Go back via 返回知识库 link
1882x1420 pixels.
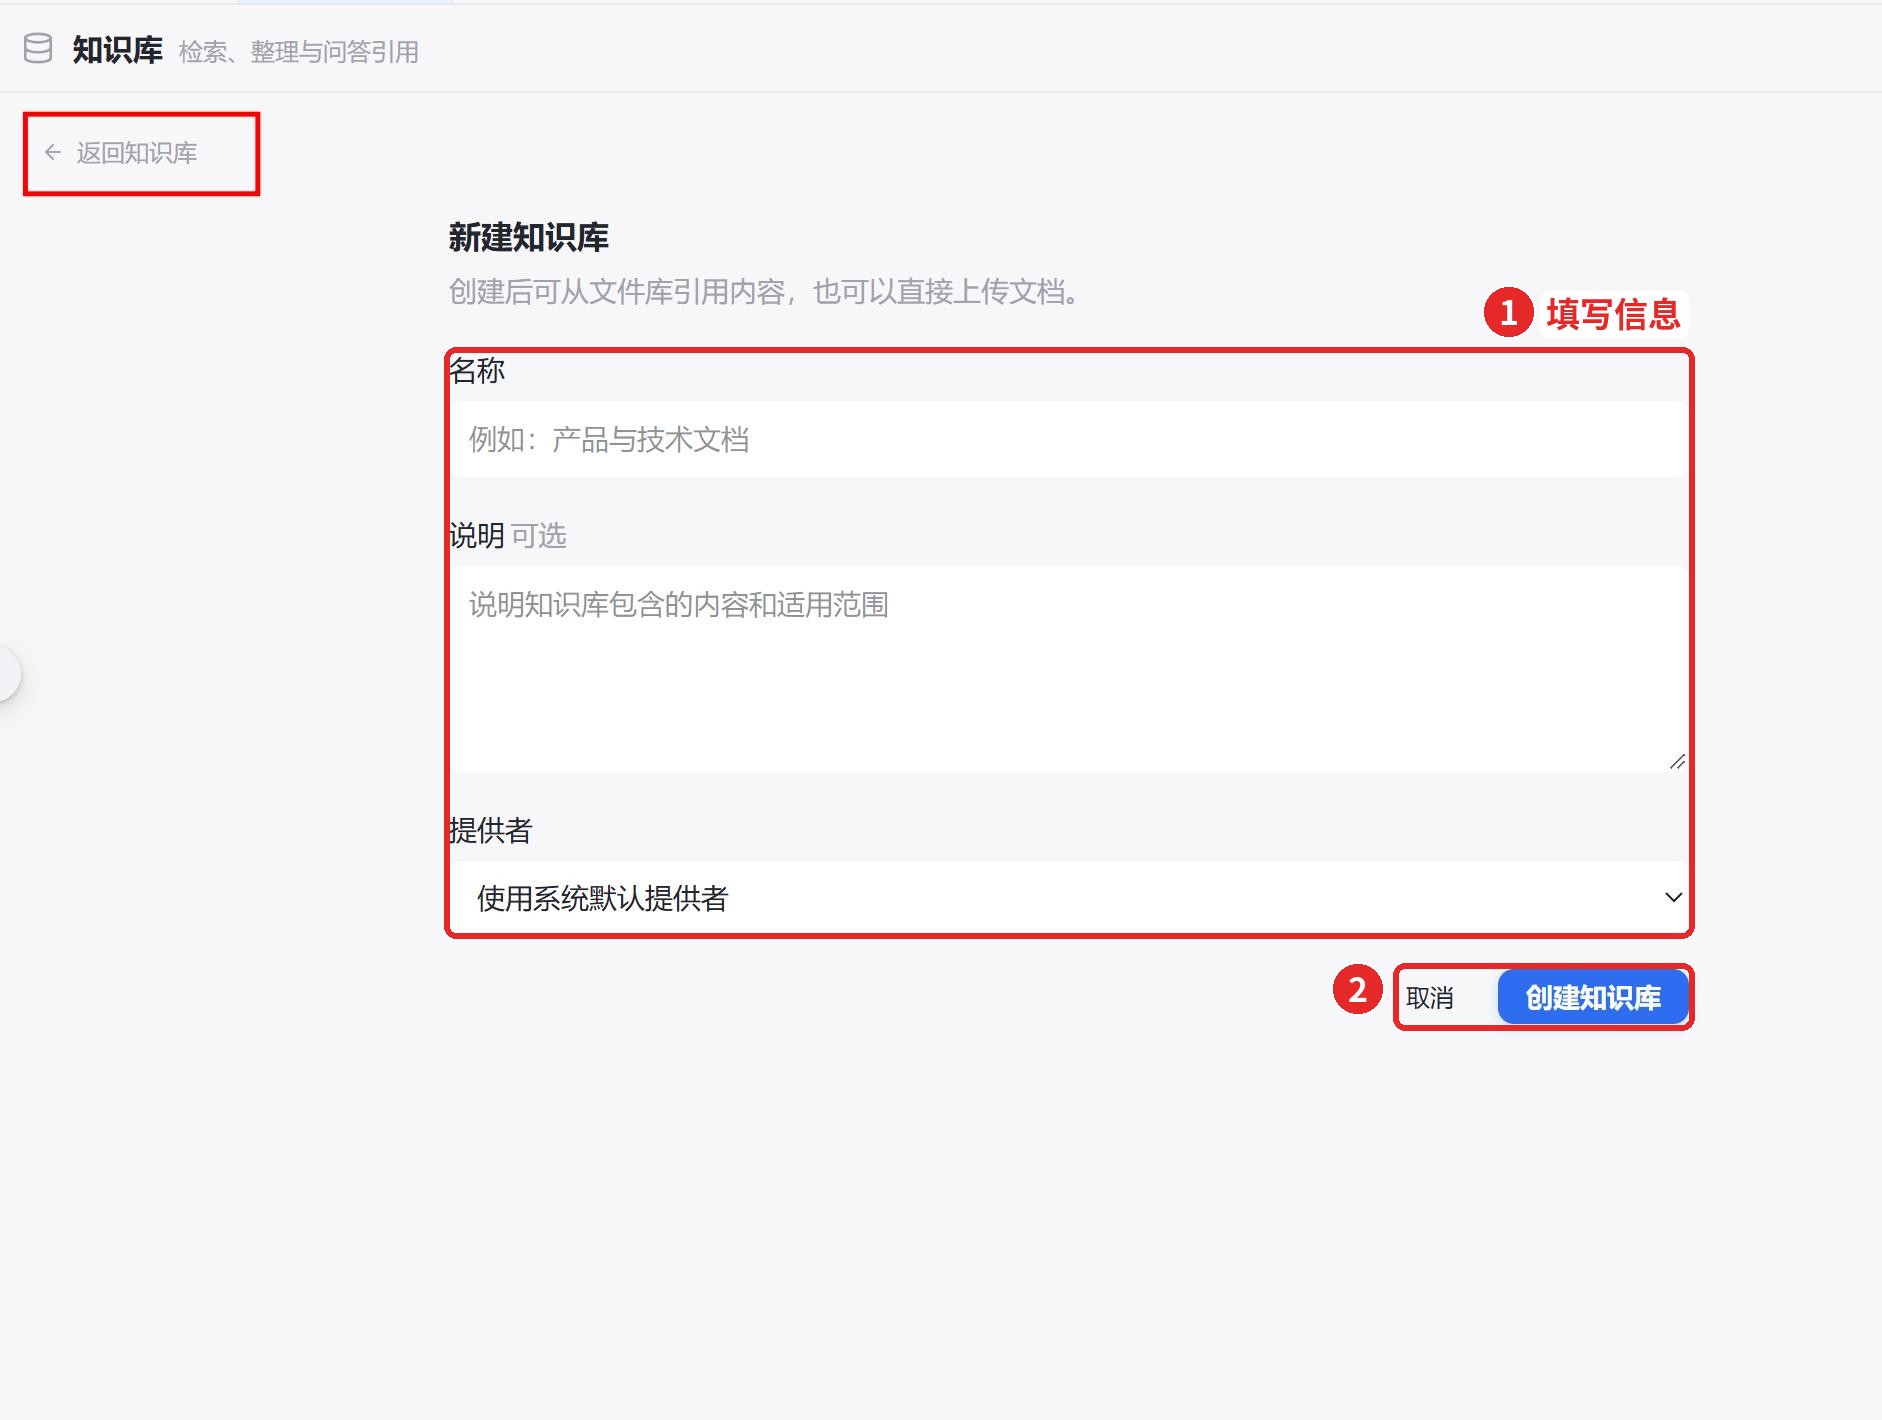[x=121, y=152]
